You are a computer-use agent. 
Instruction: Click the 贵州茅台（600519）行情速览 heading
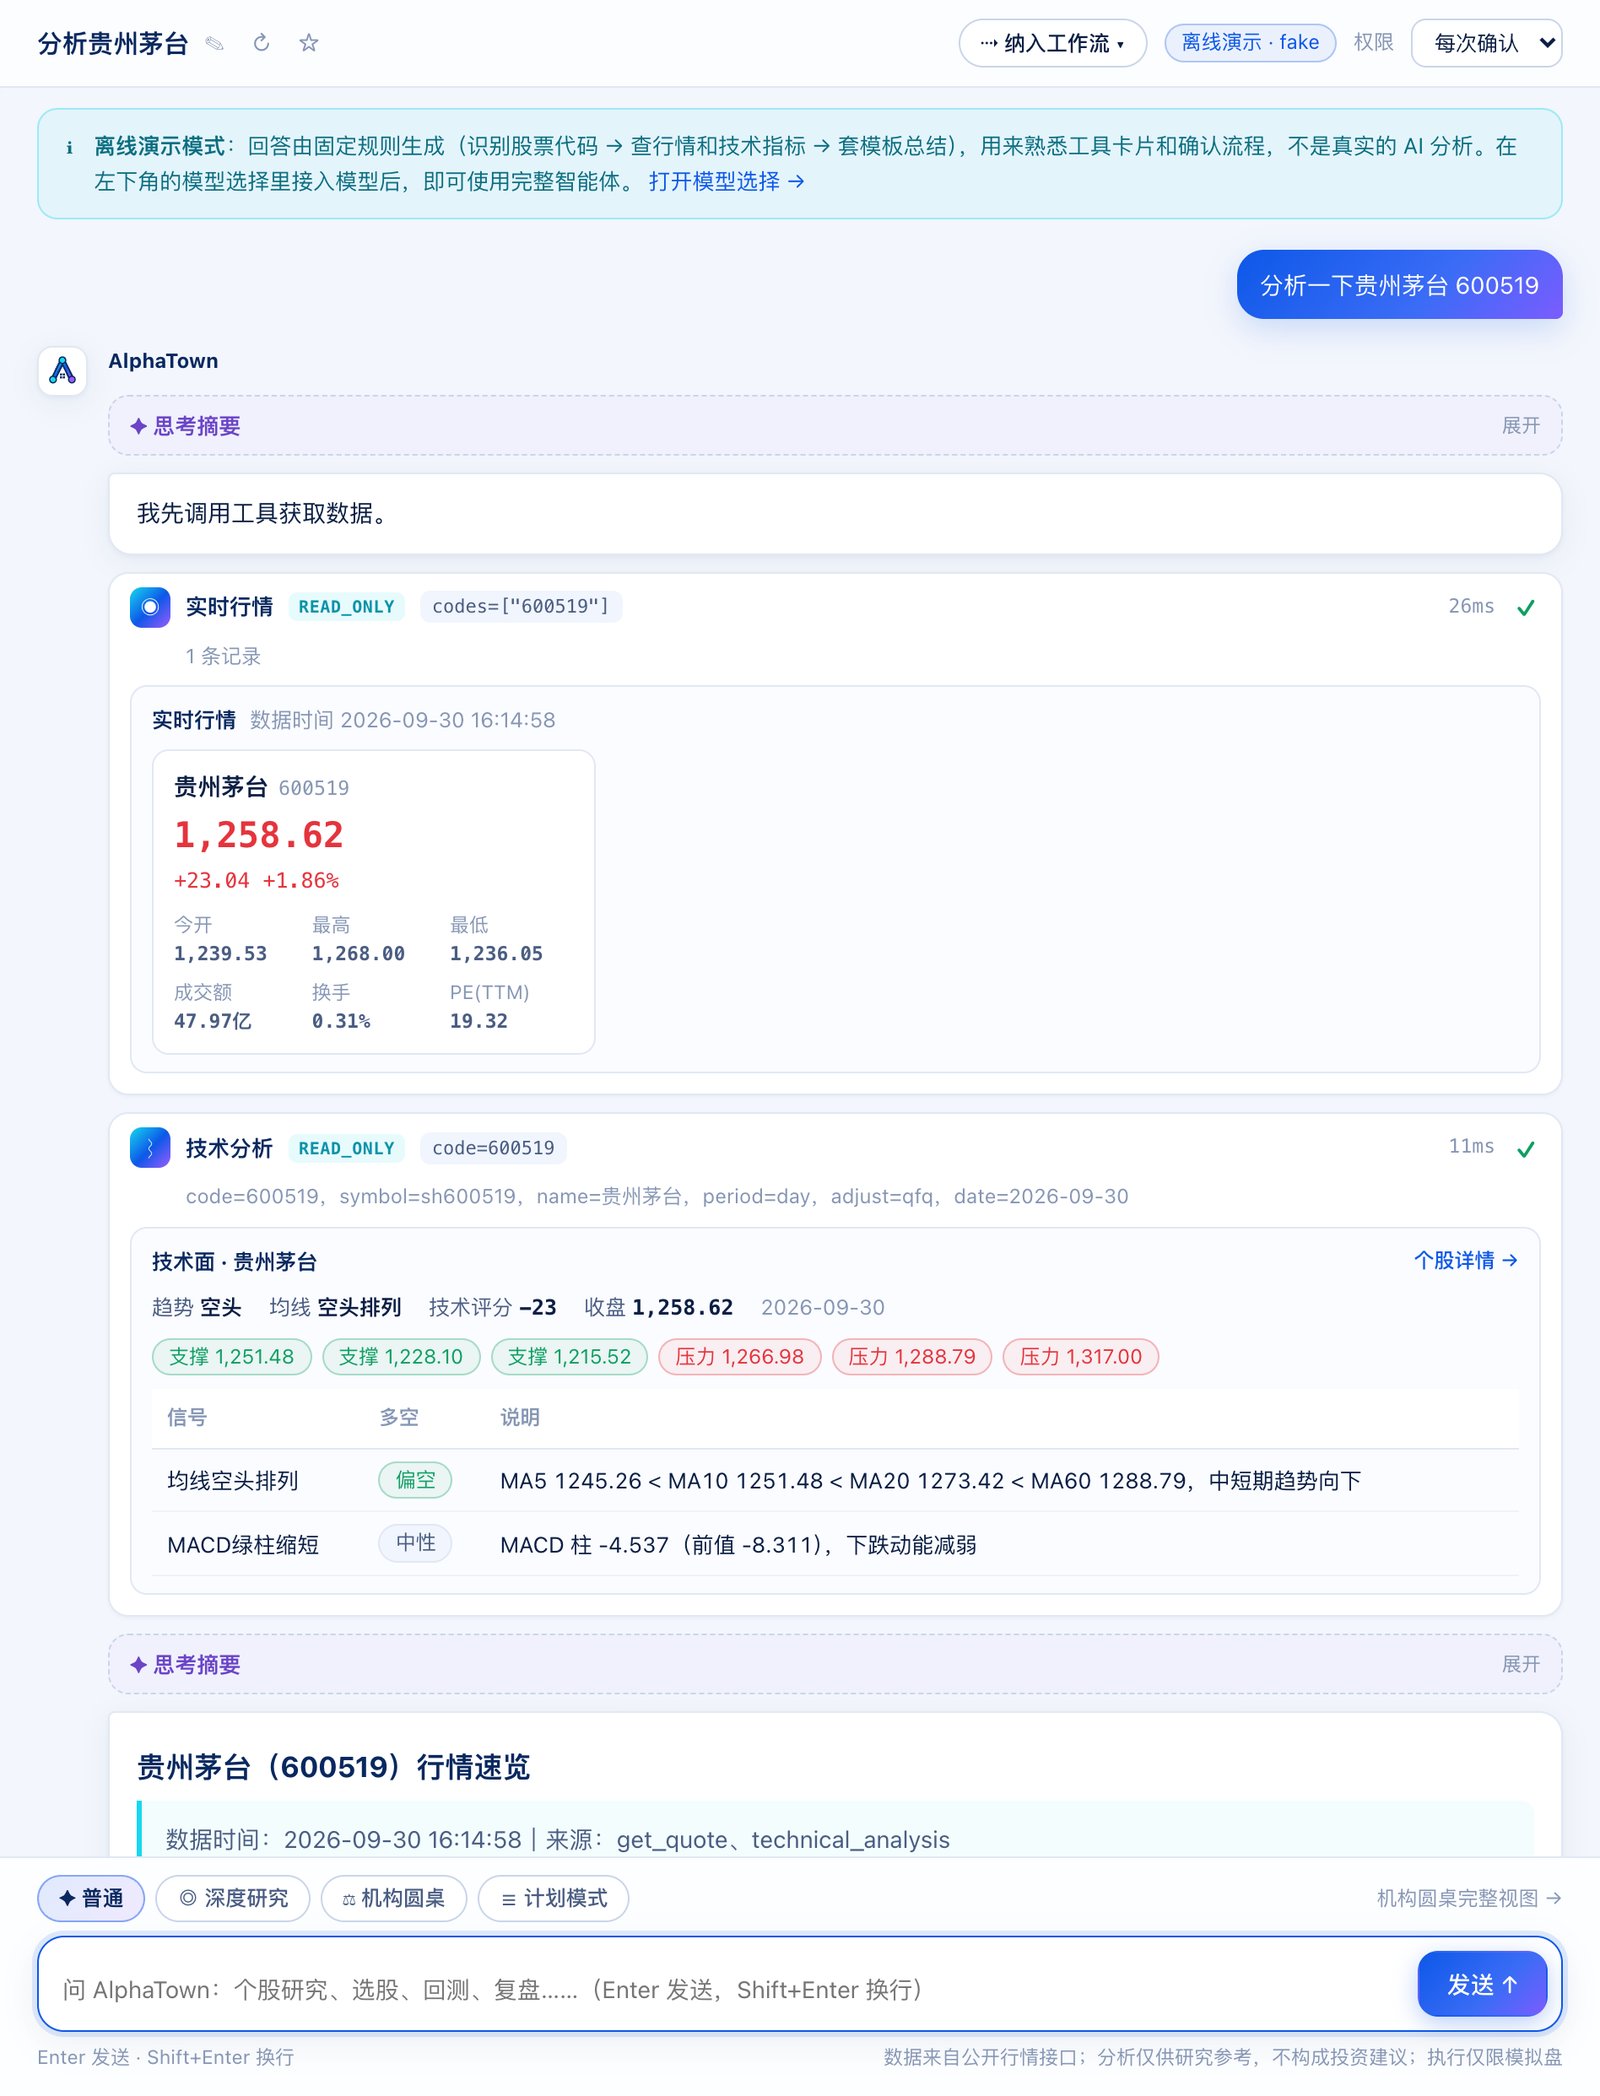[333, 1767]
